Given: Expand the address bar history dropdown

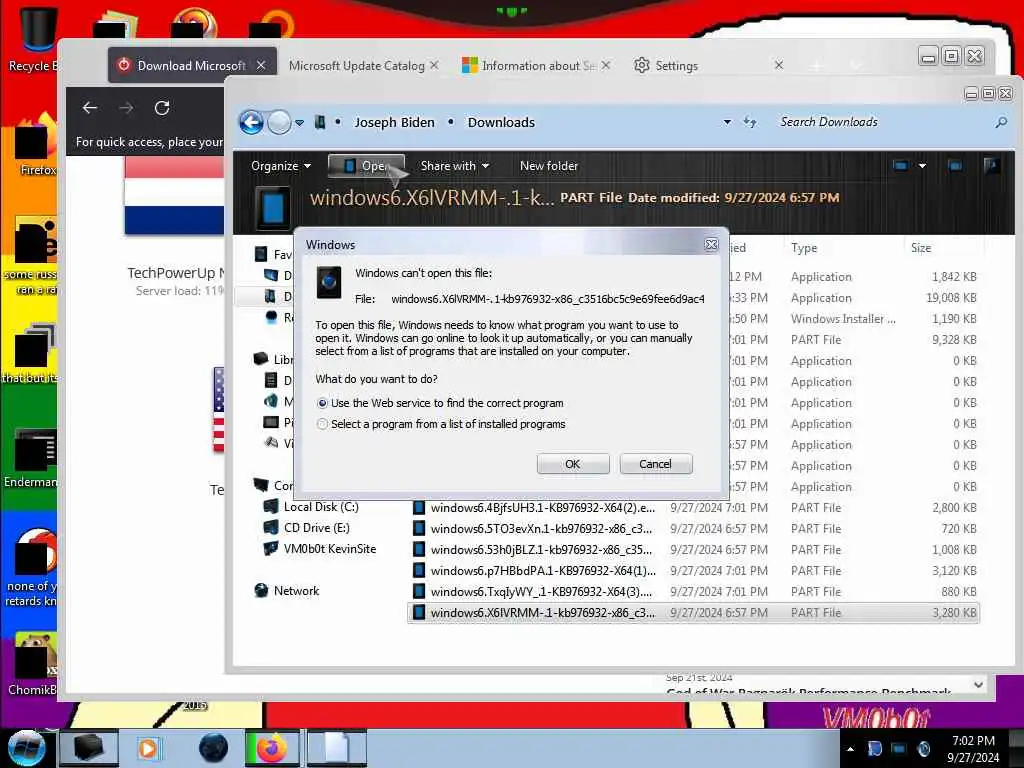Looking at the screenshot, I should pyautogui.click(x=727, y=122).
